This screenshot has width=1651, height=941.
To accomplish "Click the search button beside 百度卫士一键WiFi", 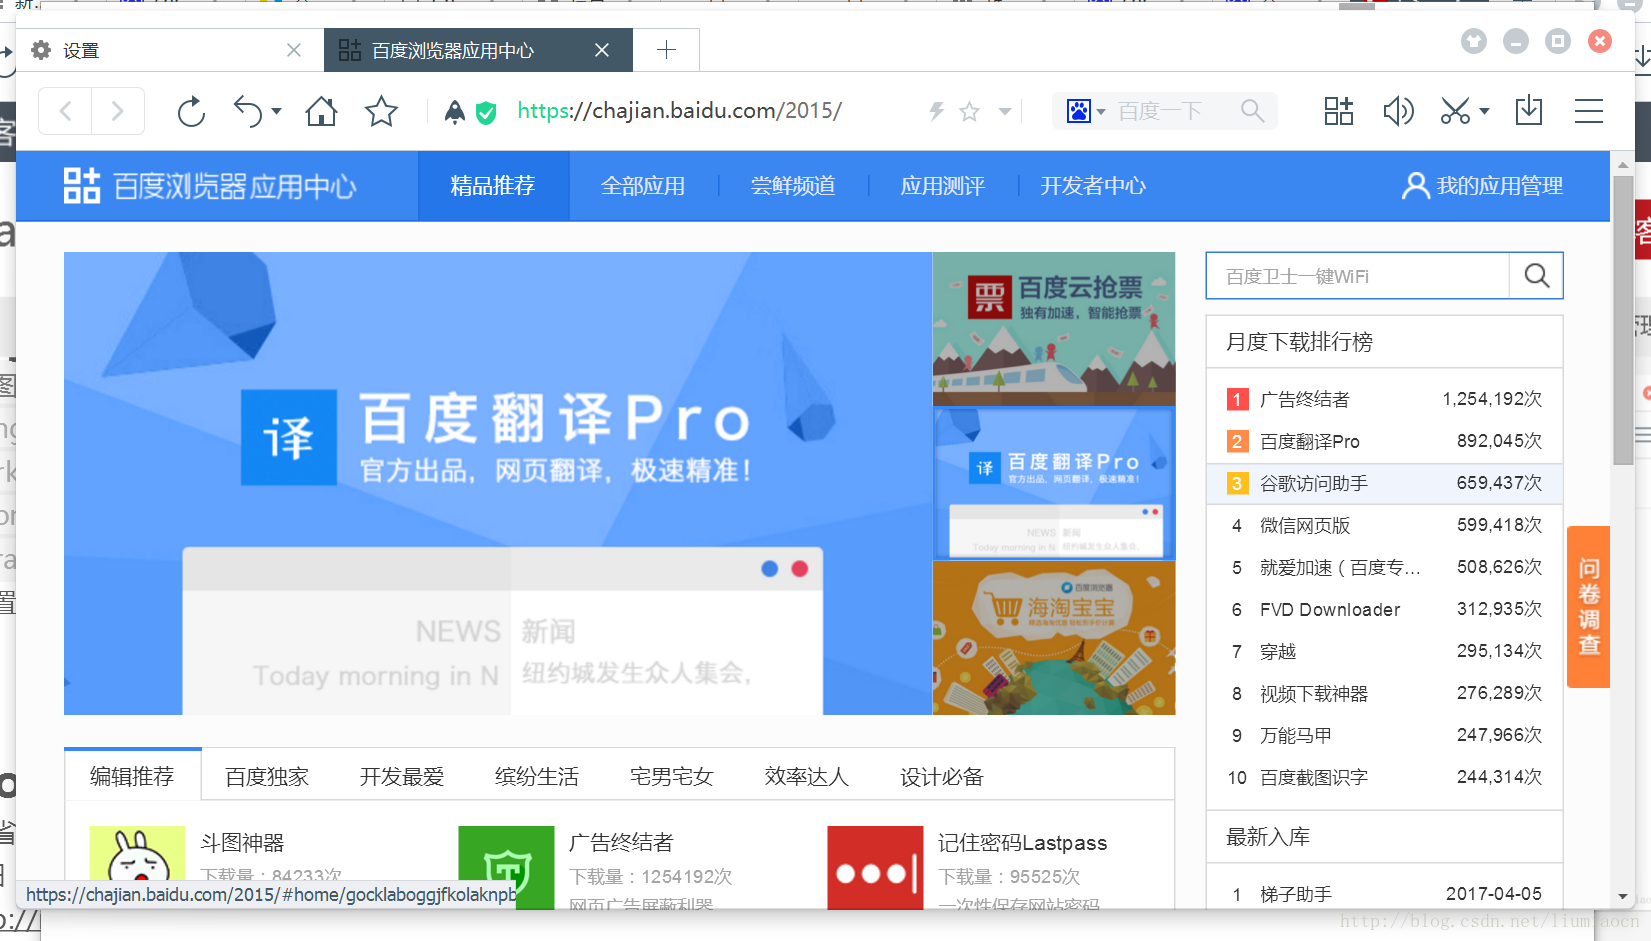I will 1536,275.
